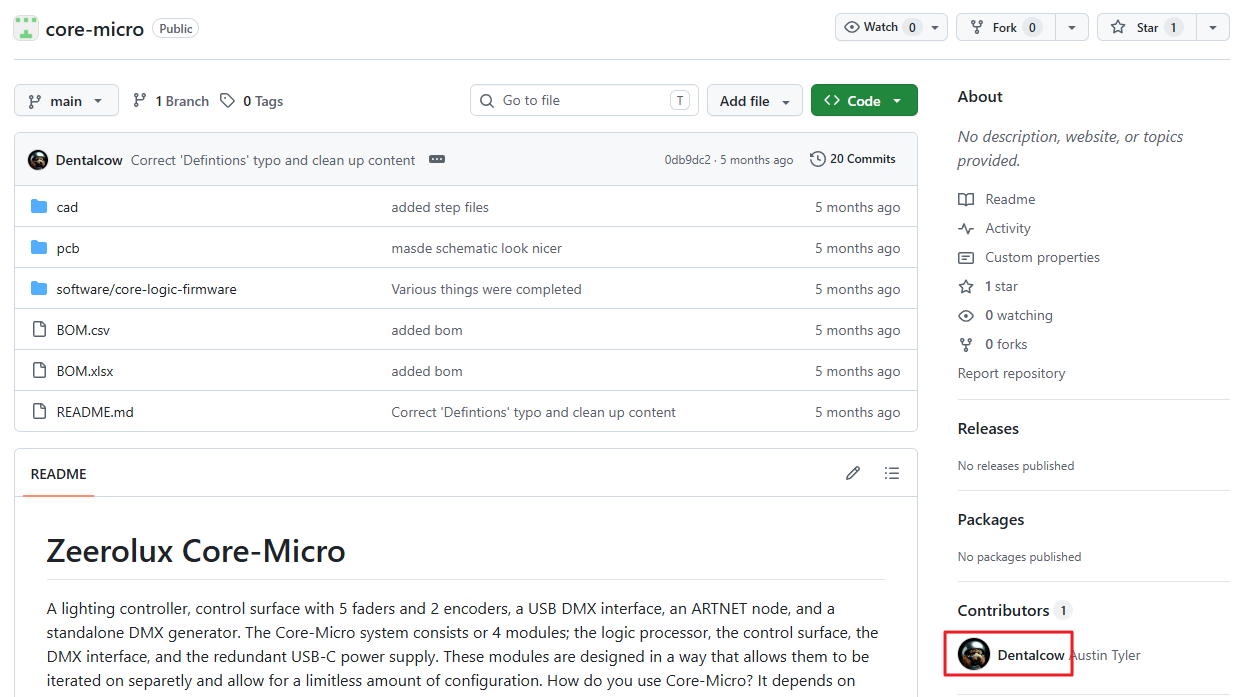Open the Custom properties link
Image resolution: width=1244 pixels, height=697 pixels.
1029,257
